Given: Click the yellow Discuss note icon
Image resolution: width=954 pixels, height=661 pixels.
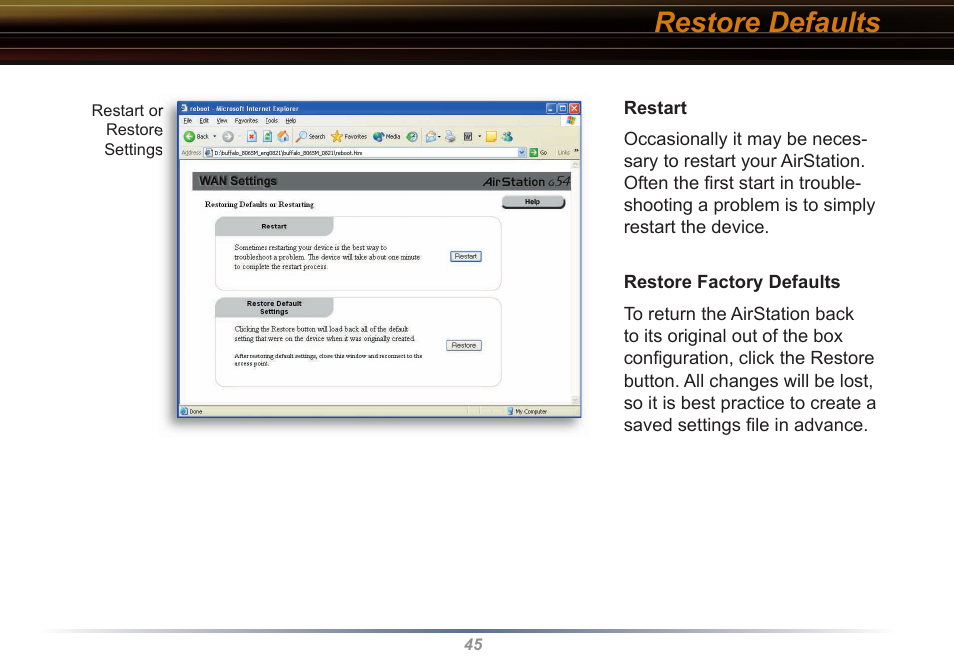Looking at the screenshot, I should 491,137.
